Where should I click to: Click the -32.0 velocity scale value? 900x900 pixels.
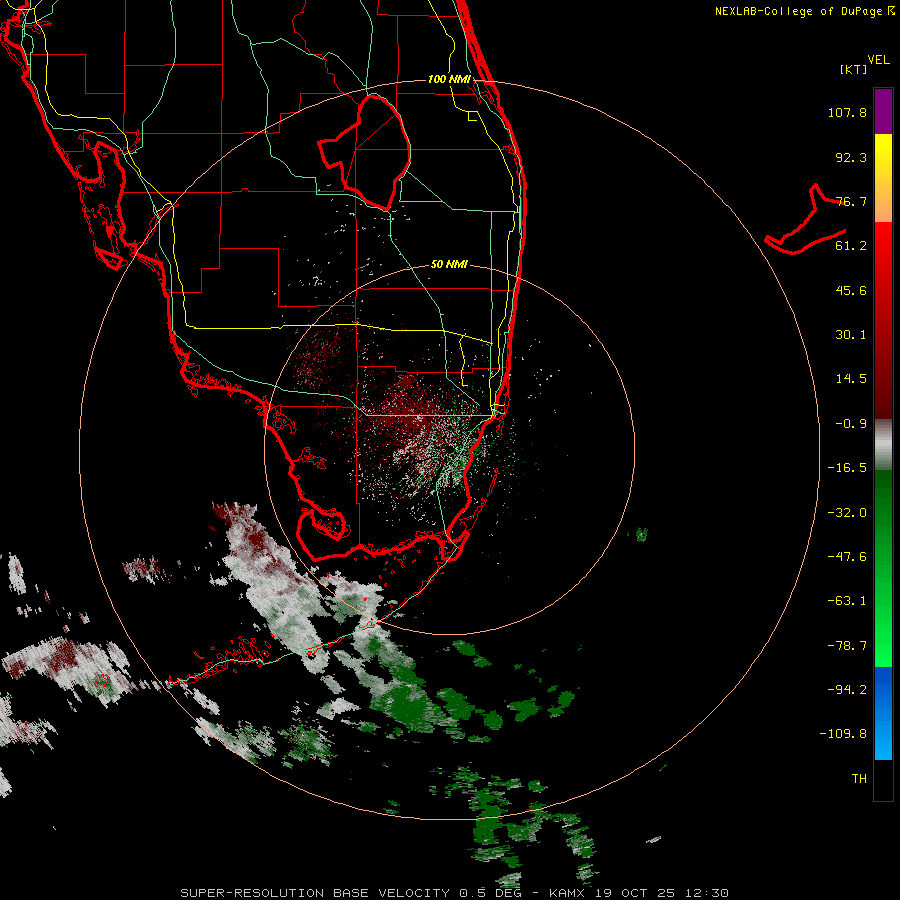click(847, 513)
